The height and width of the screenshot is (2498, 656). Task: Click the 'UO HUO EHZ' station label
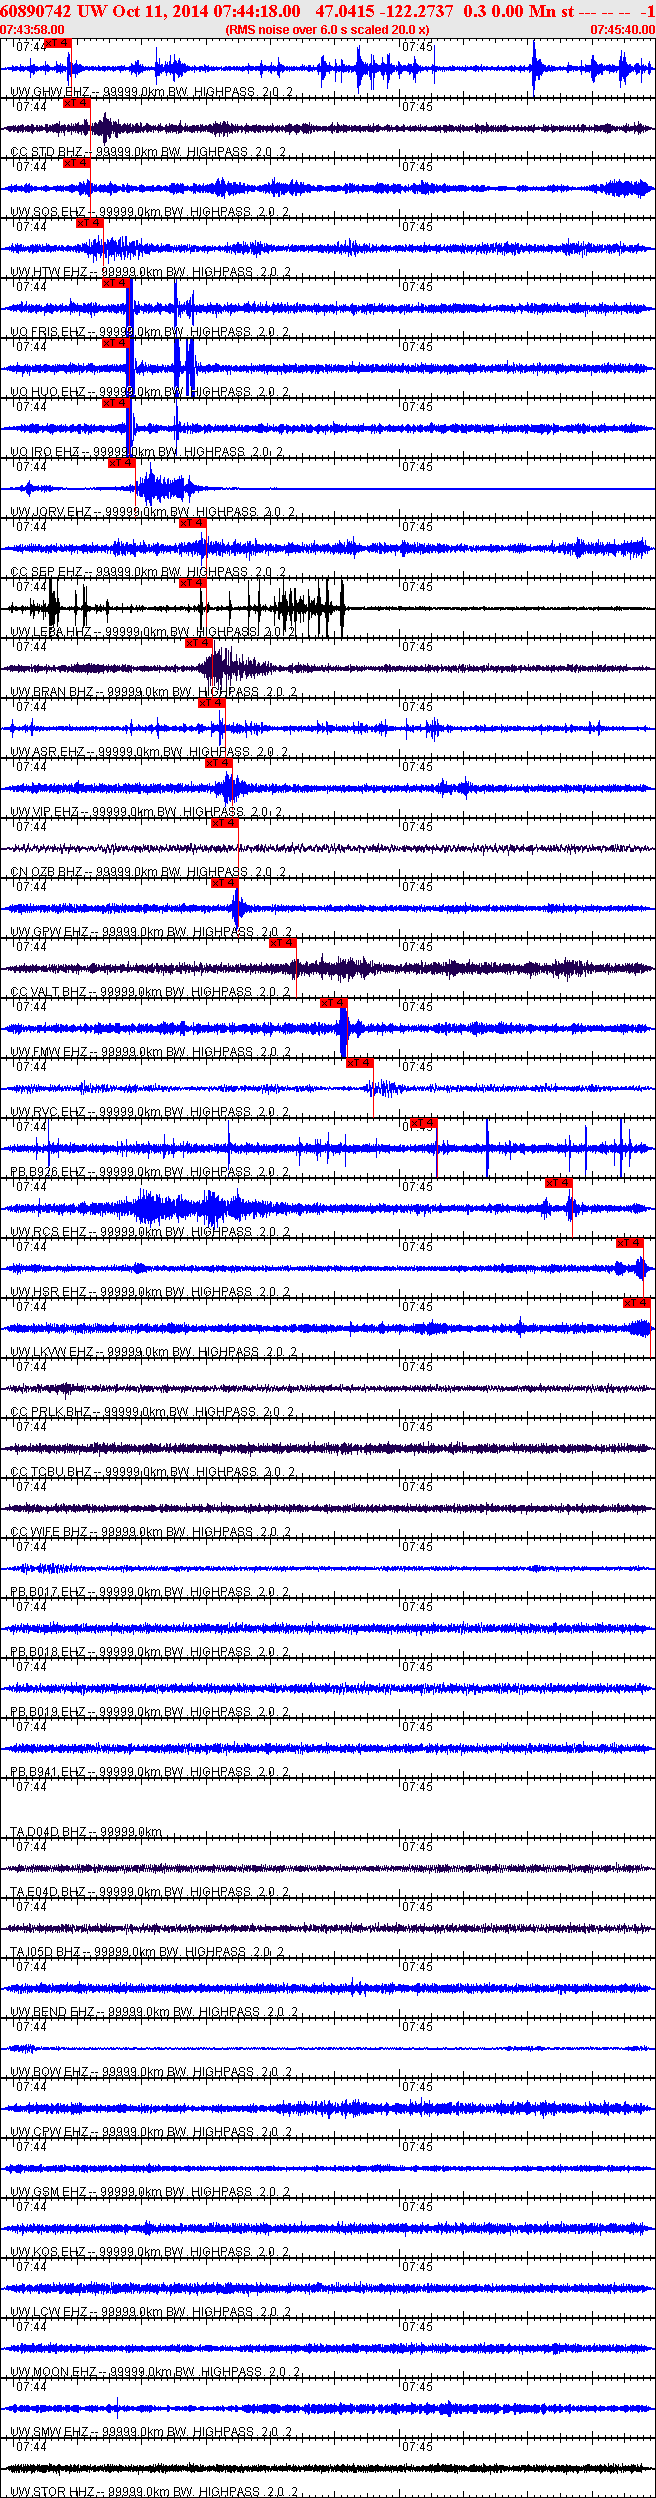coord(48,392)
